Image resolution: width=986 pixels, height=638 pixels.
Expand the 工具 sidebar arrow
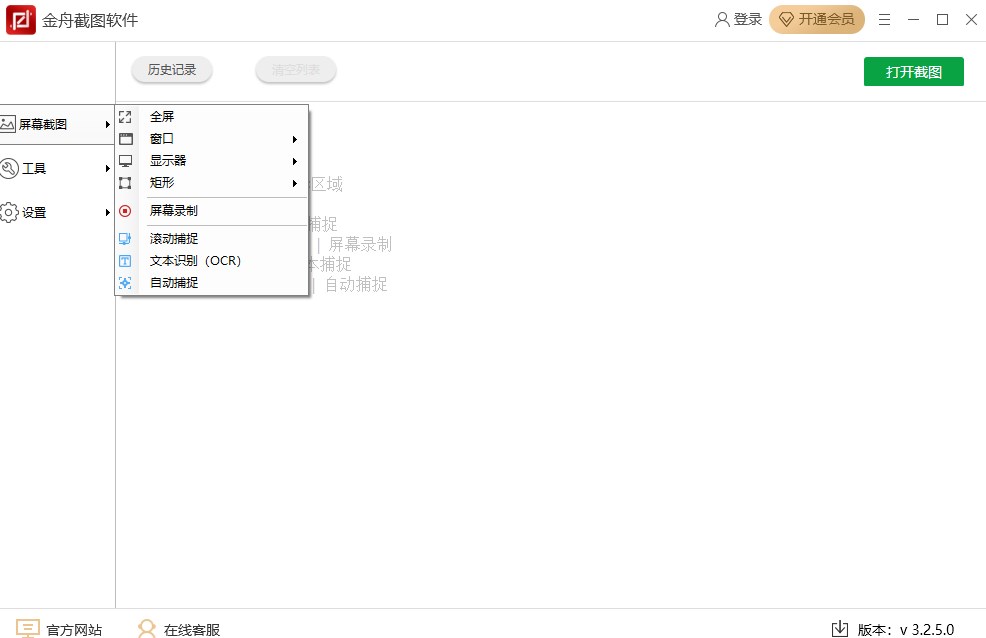tap(107, 169)
